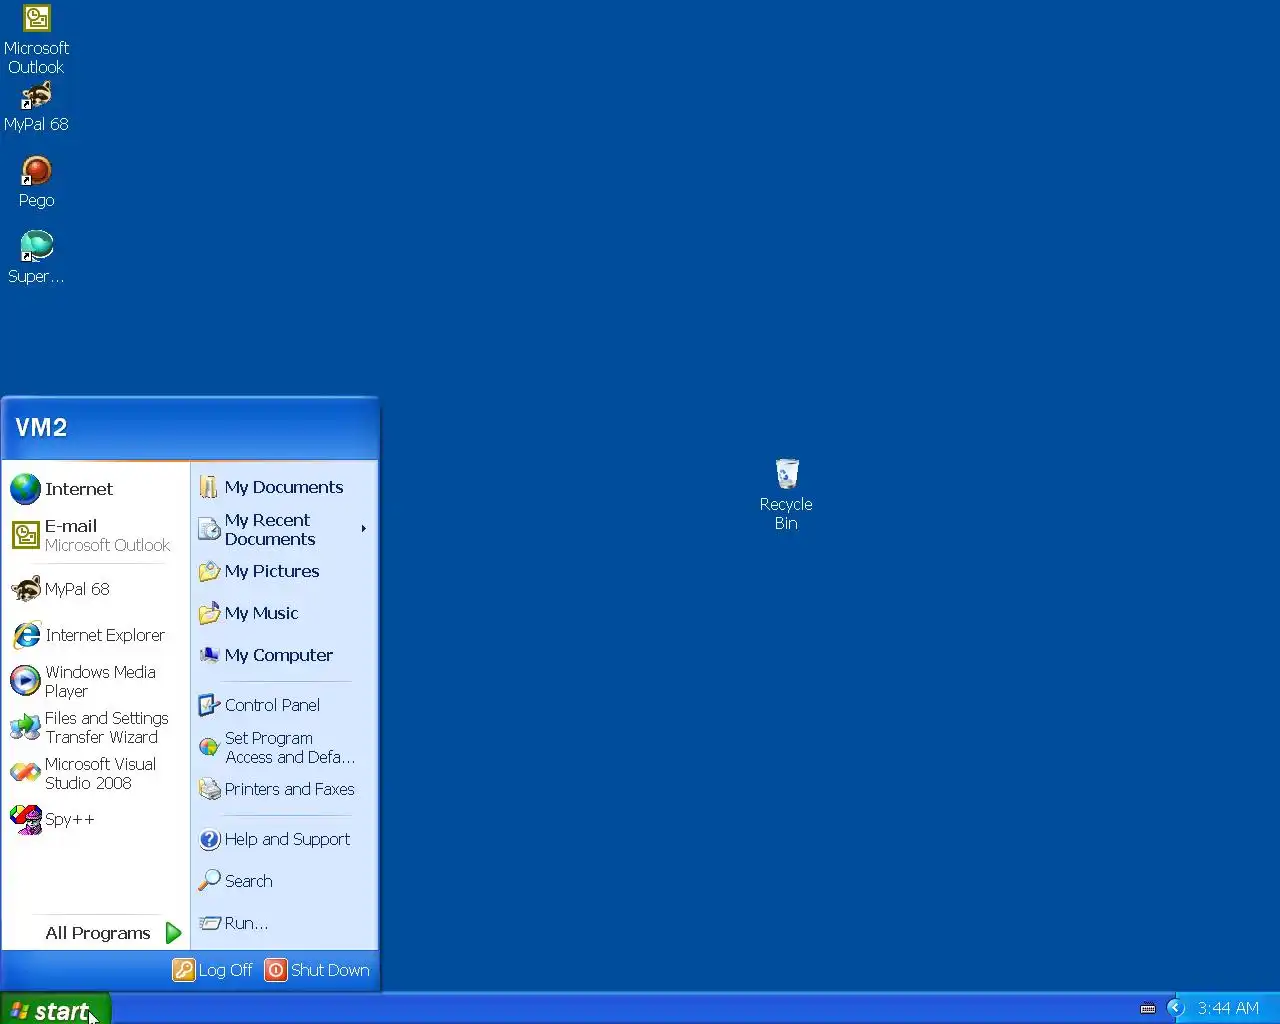Open Pego desktop shortcut
1280x1024 pixels.
coord(36,182)
